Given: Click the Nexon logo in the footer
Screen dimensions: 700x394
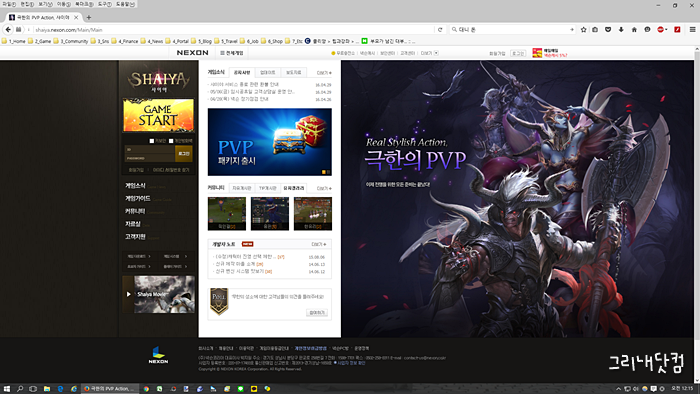Looking at the screenshot, I should click(158, 355).
